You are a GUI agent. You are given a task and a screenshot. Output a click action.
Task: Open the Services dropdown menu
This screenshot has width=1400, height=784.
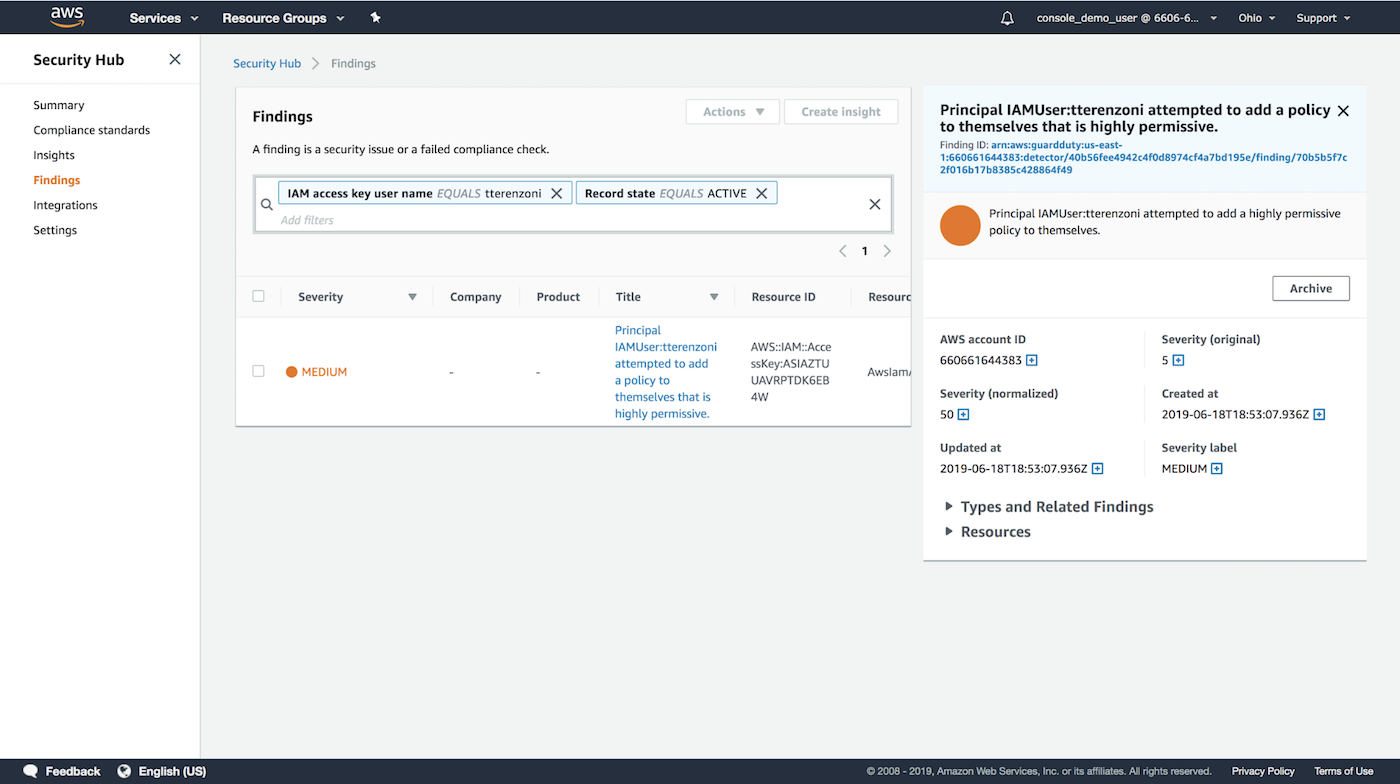(164, 18)
